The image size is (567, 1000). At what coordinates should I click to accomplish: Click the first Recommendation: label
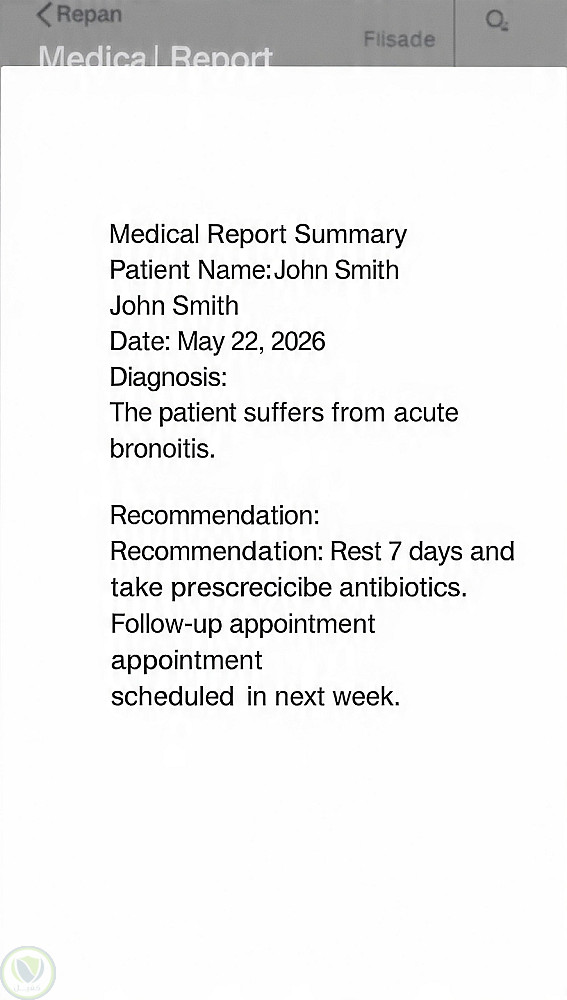point(215,515)
